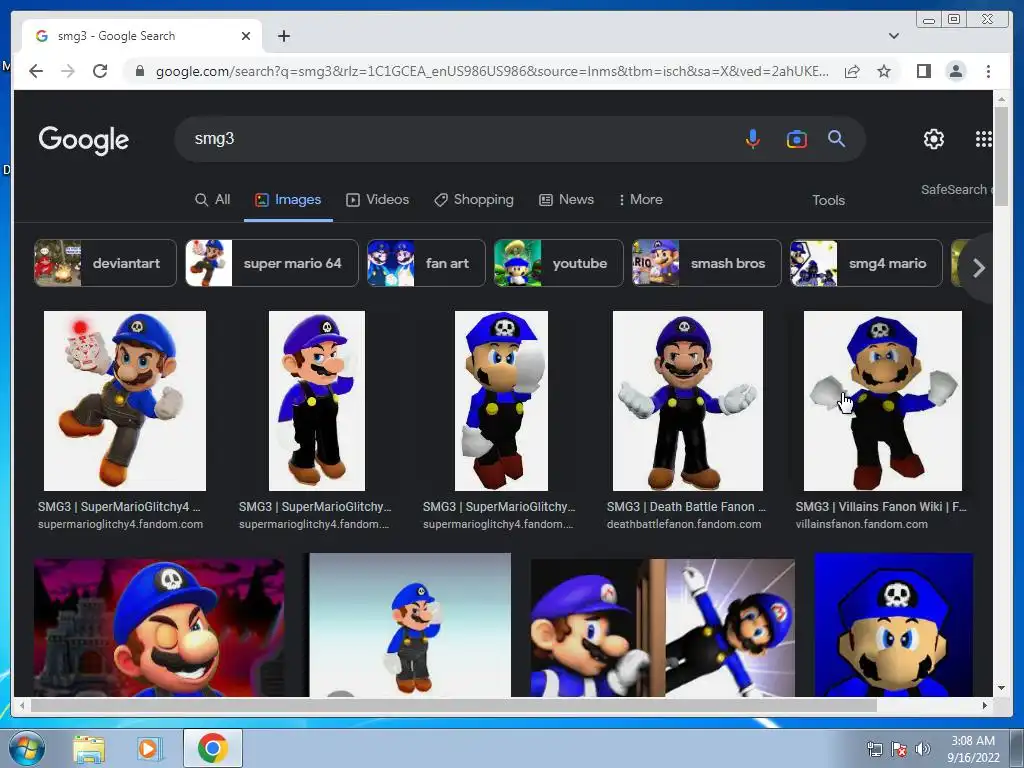Click in the smg3 search field
The height and width of the screenshot is (768, 1024).
pos(457,138)
